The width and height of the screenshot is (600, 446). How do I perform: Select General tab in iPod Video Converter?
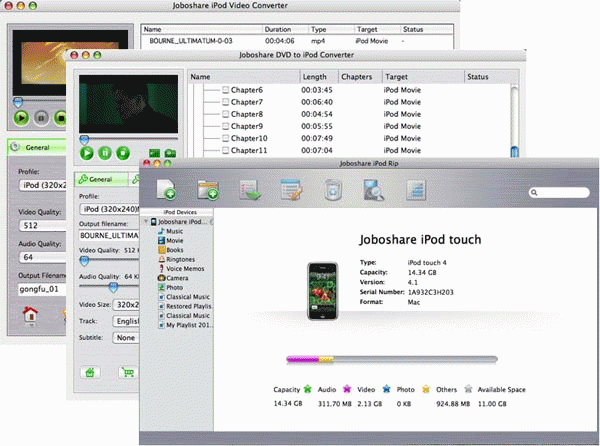click(37, 147)
